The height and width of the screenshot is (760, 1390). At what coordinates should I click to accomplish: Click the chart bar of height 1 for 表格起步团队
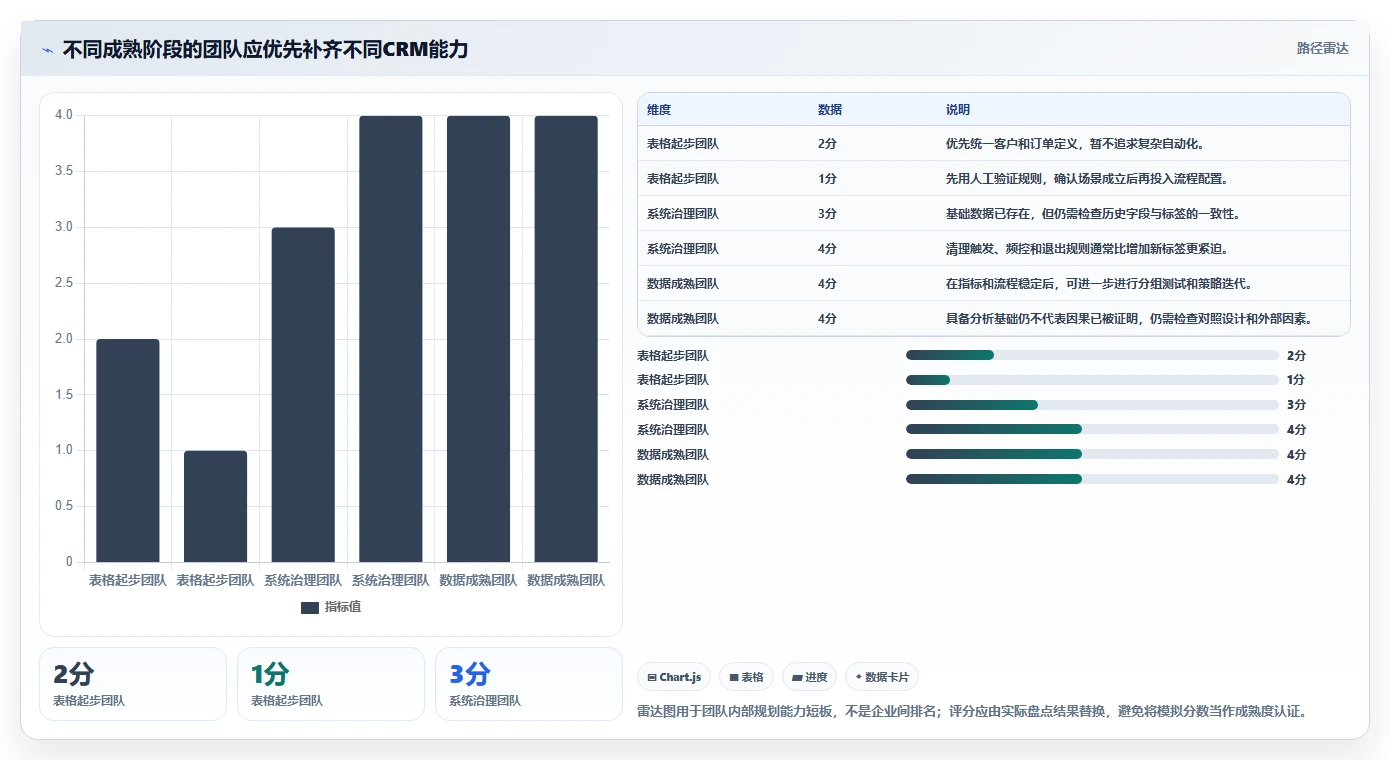[x=215, y=506]
